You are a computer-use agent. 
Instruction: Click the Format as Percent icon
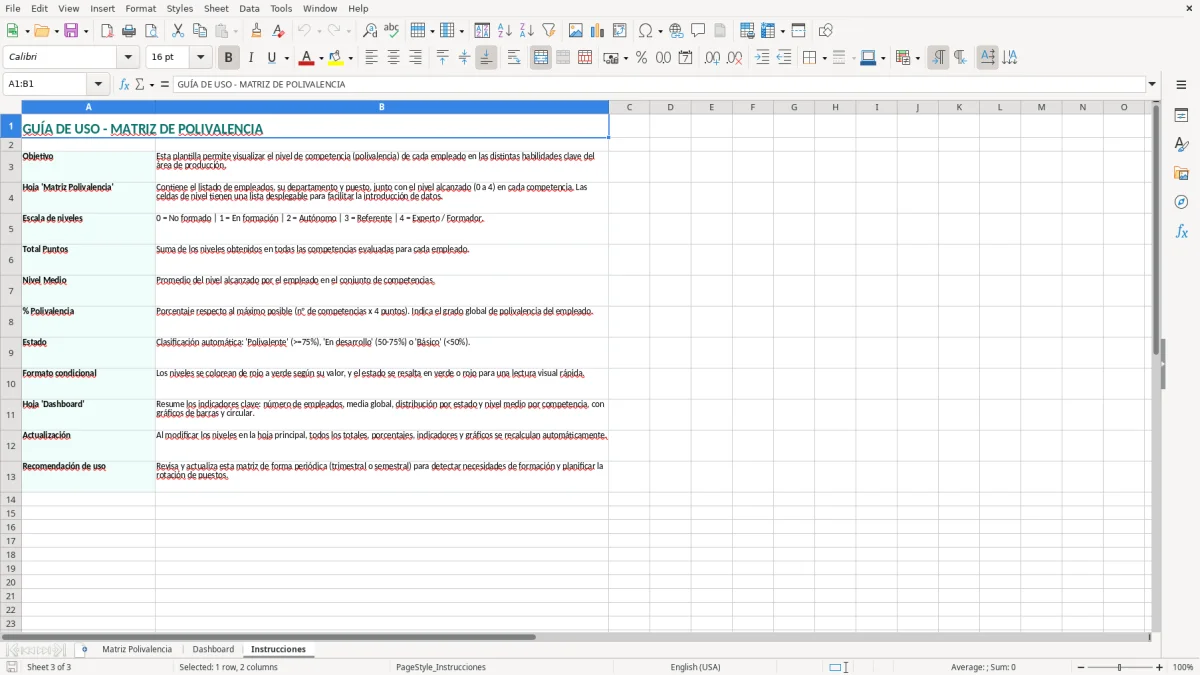pos(641,58)
